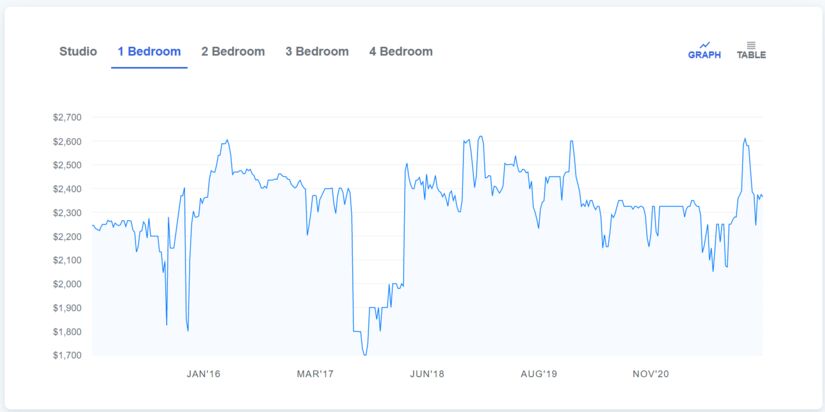Switch to the Studio tab
Image resolution: width=825 pixels, height=412 pixels.
[78, 51]
